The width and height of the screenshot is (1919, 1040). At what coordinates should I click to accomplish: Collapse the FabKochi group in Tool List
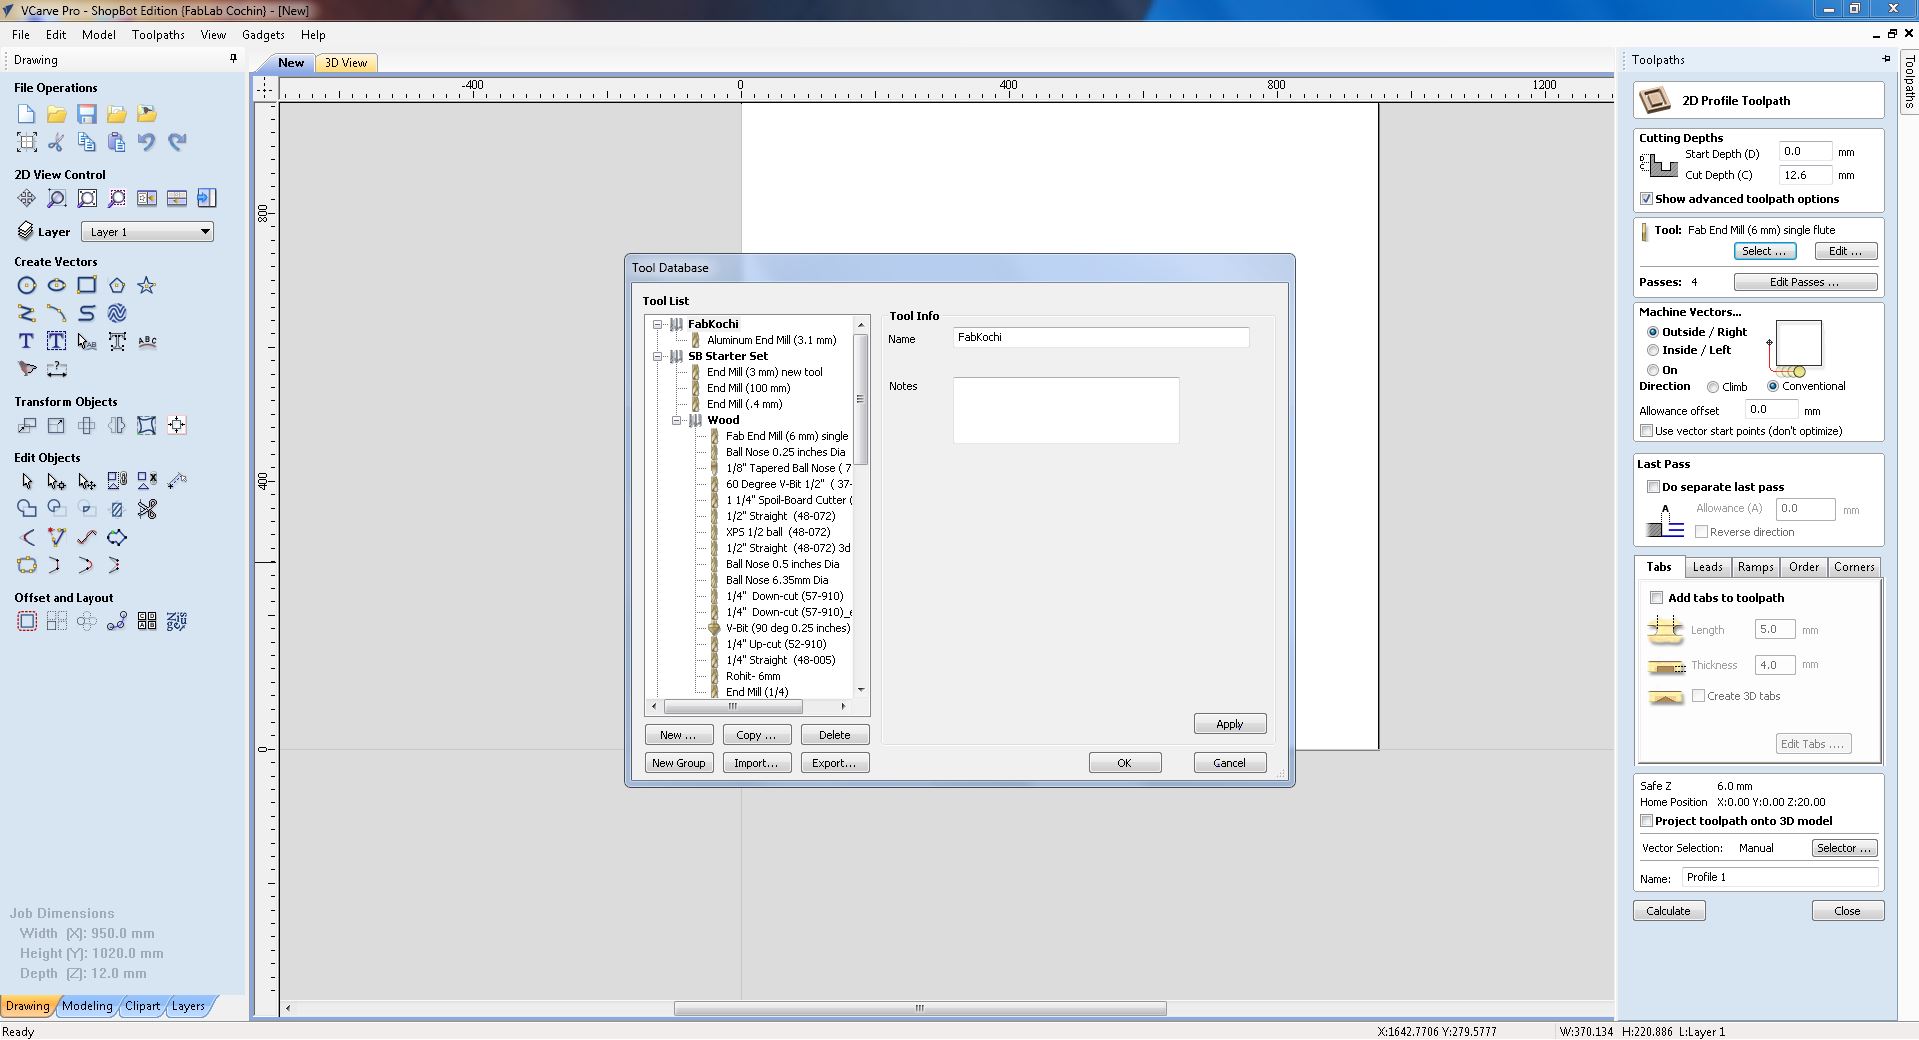click(658, 324)
